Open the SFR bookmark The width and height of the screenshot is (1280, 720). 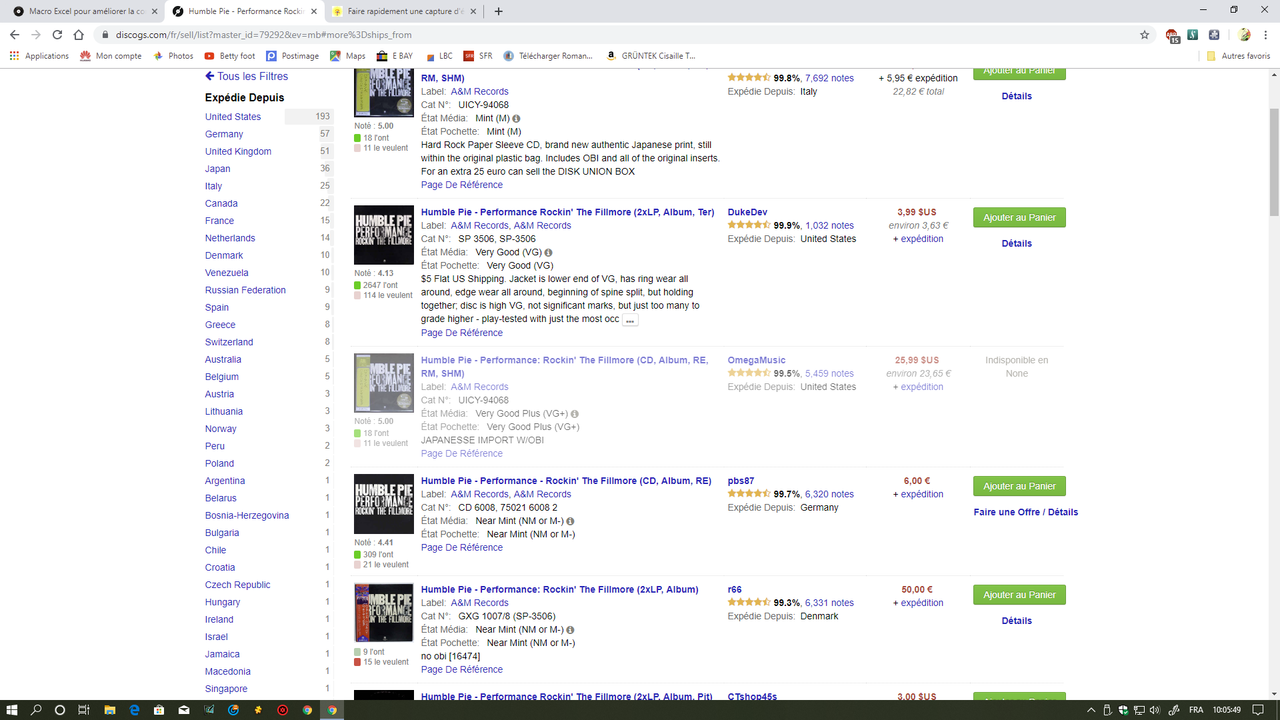(x=478, y=56)
